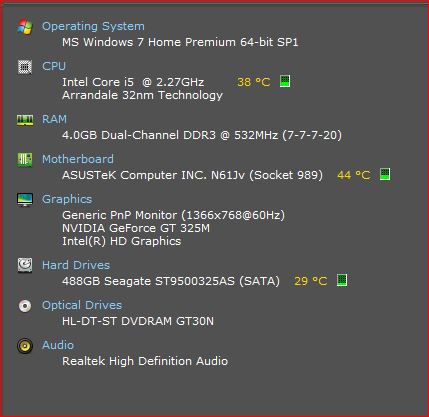429x417 pixels.
Task: Click the Windows logo icon beside Operating System
Action: coord(25,27)
